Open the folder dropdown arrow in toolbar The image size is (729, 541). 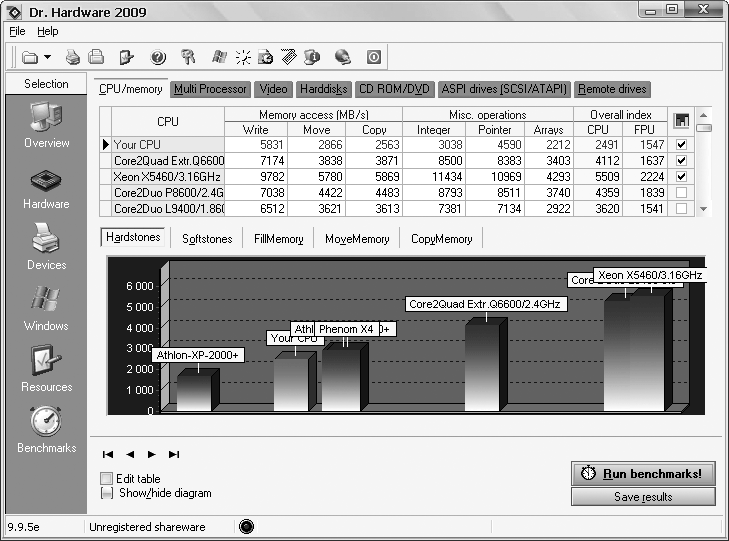[47, 57]
